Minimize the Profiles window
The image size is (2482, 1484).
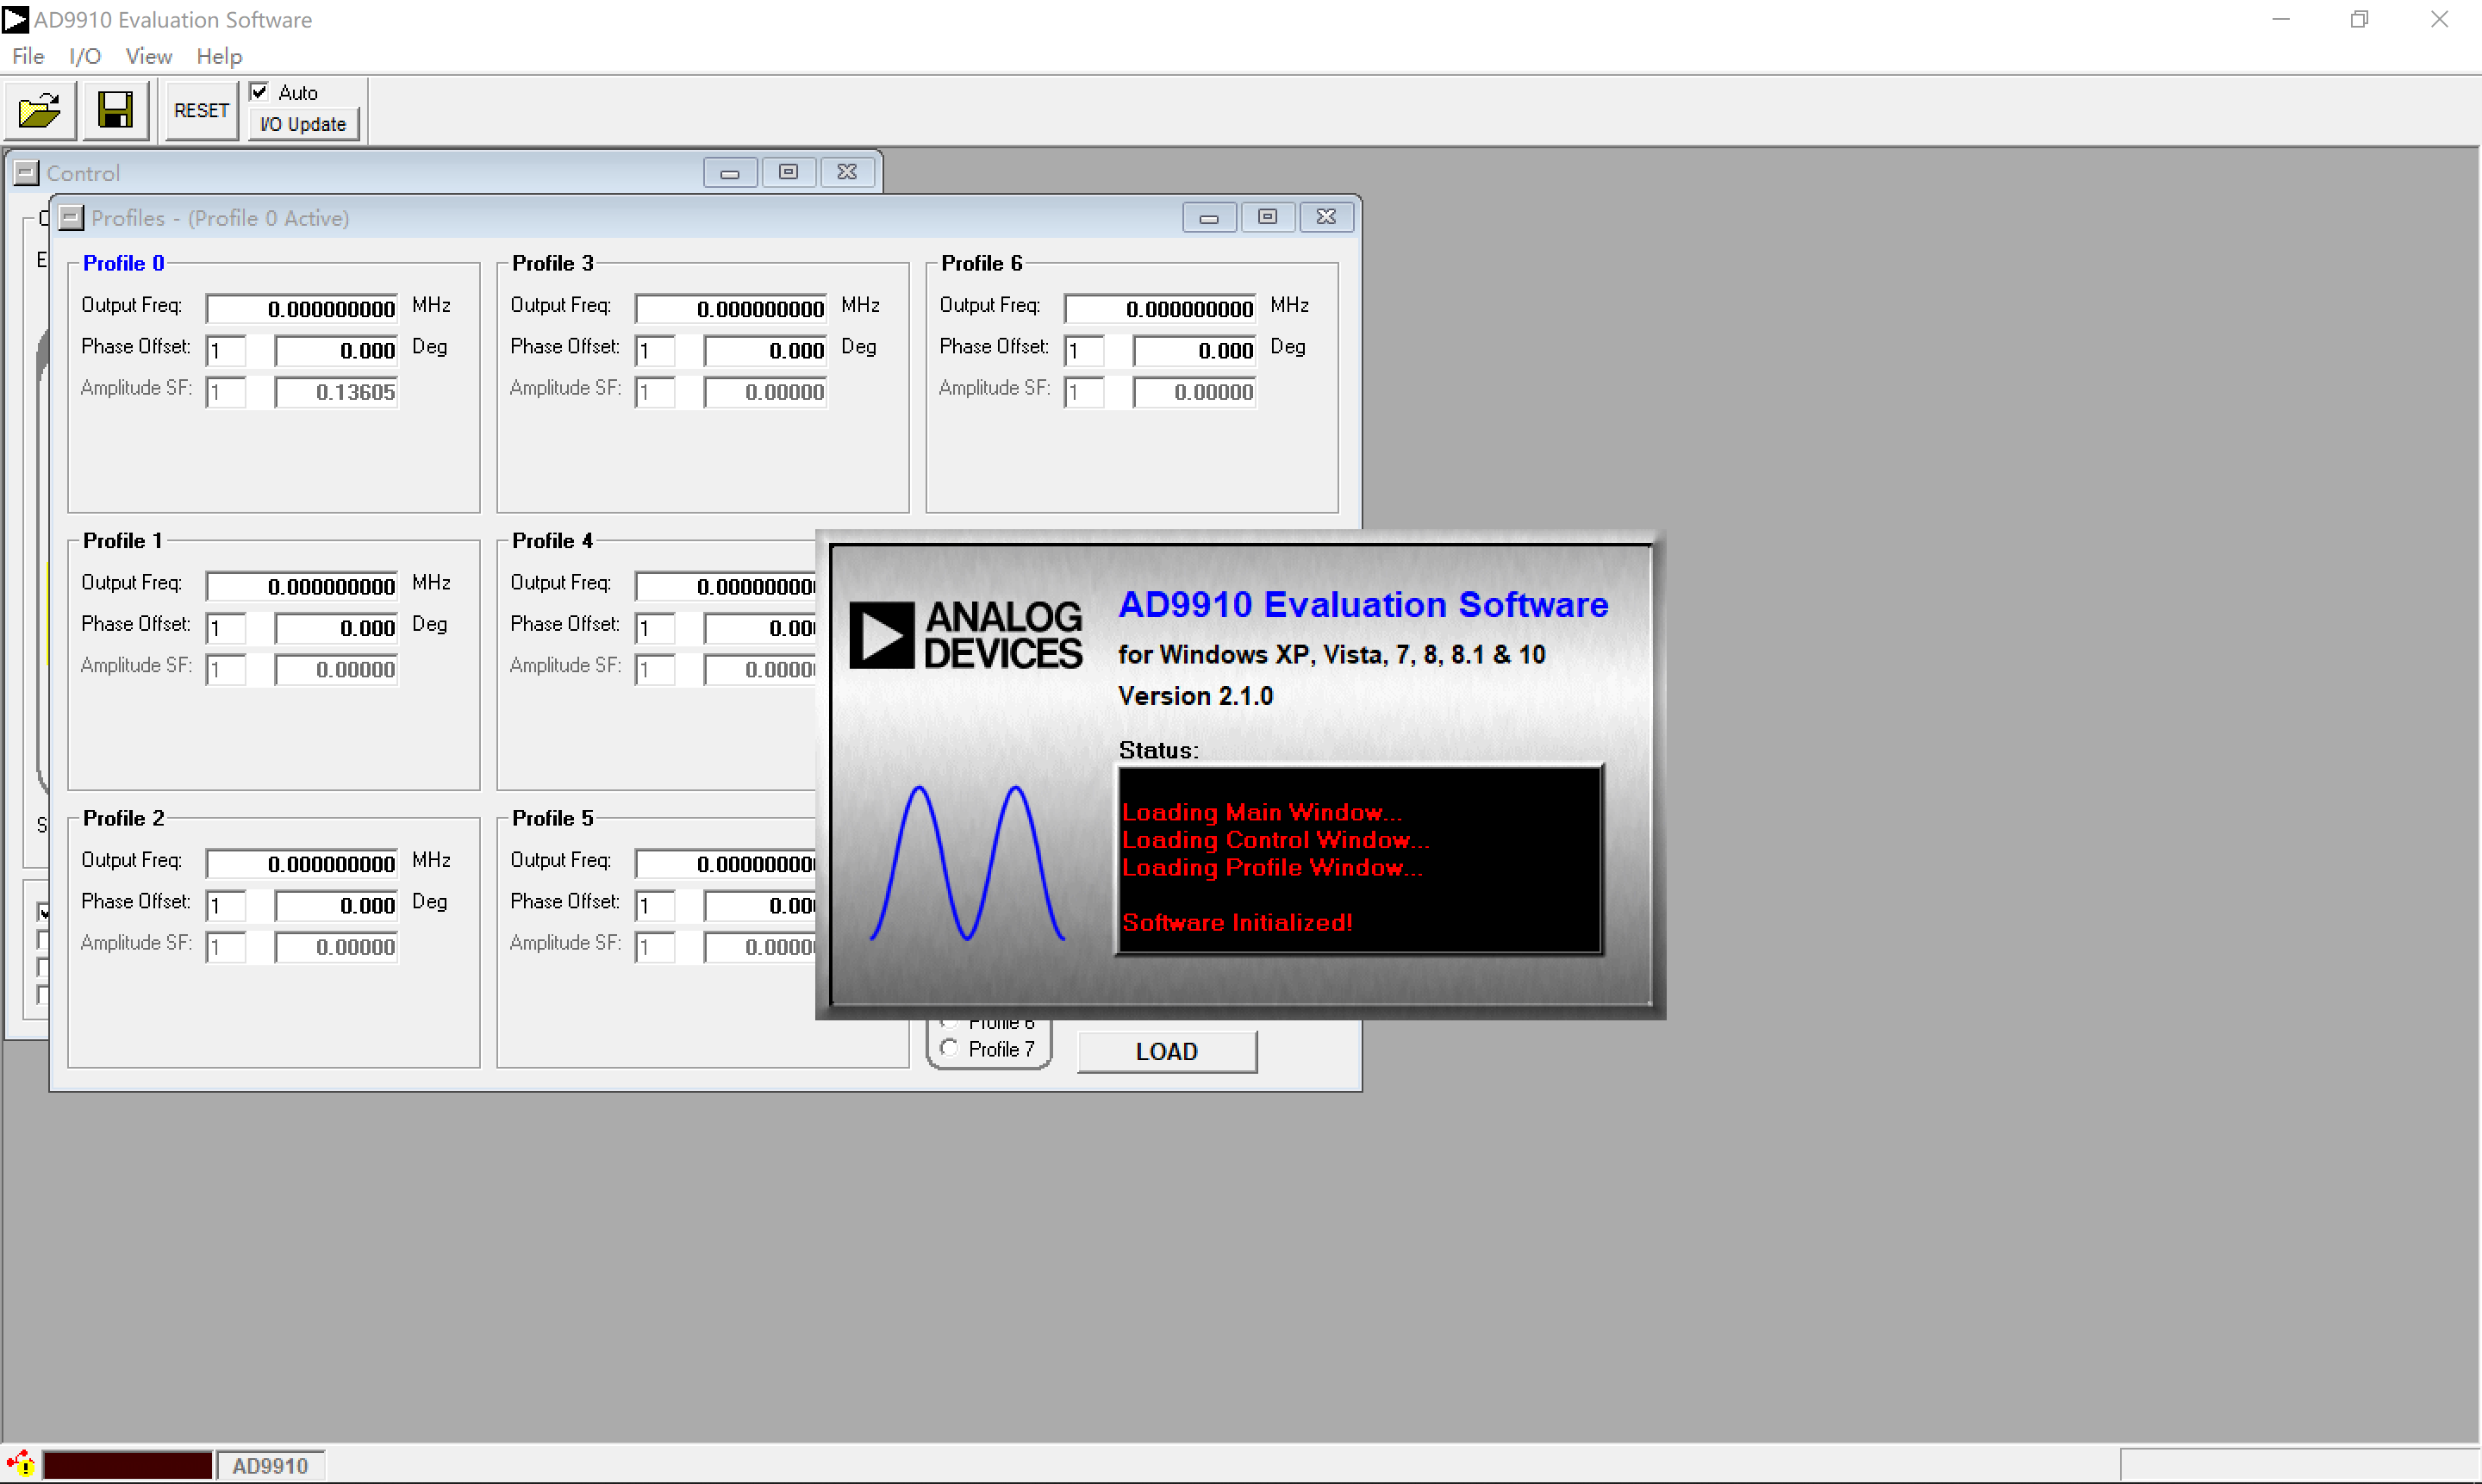[x=1209, y=217]
